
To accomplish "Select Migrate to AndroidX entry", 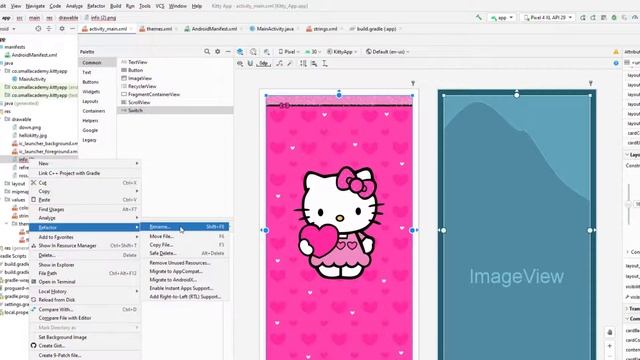I will (x=184, y=280).
